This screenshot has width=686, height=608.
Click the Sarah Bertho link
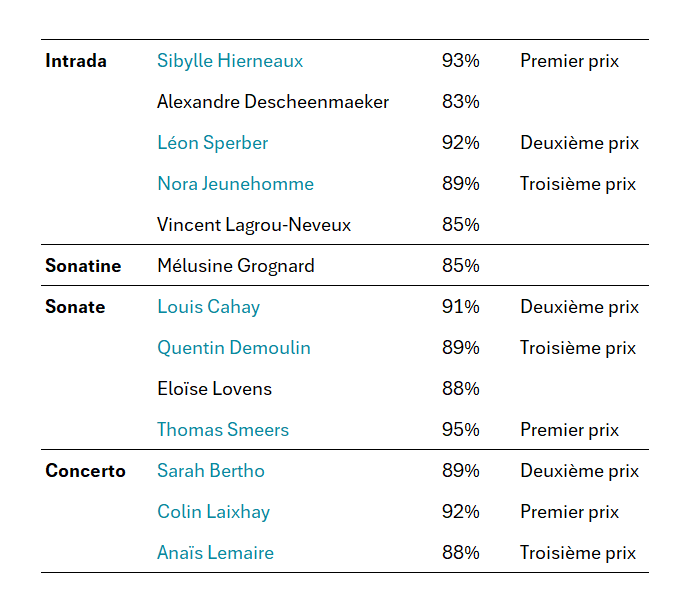pos(210,471)
